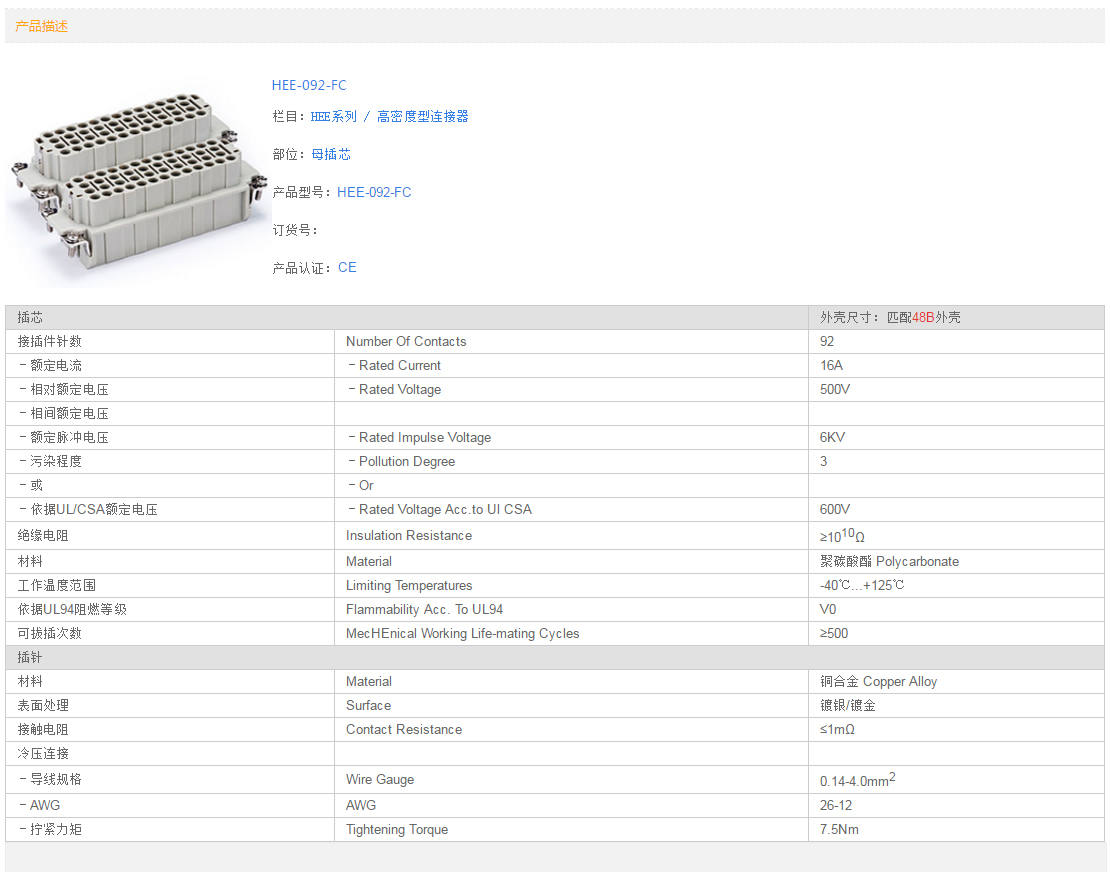Open the CE certification link

tap(347, 267)
